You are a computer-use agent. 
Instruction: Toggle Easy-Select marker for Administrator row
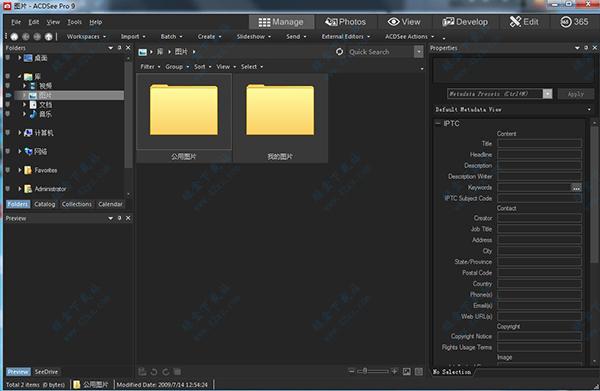click(8, 189)
